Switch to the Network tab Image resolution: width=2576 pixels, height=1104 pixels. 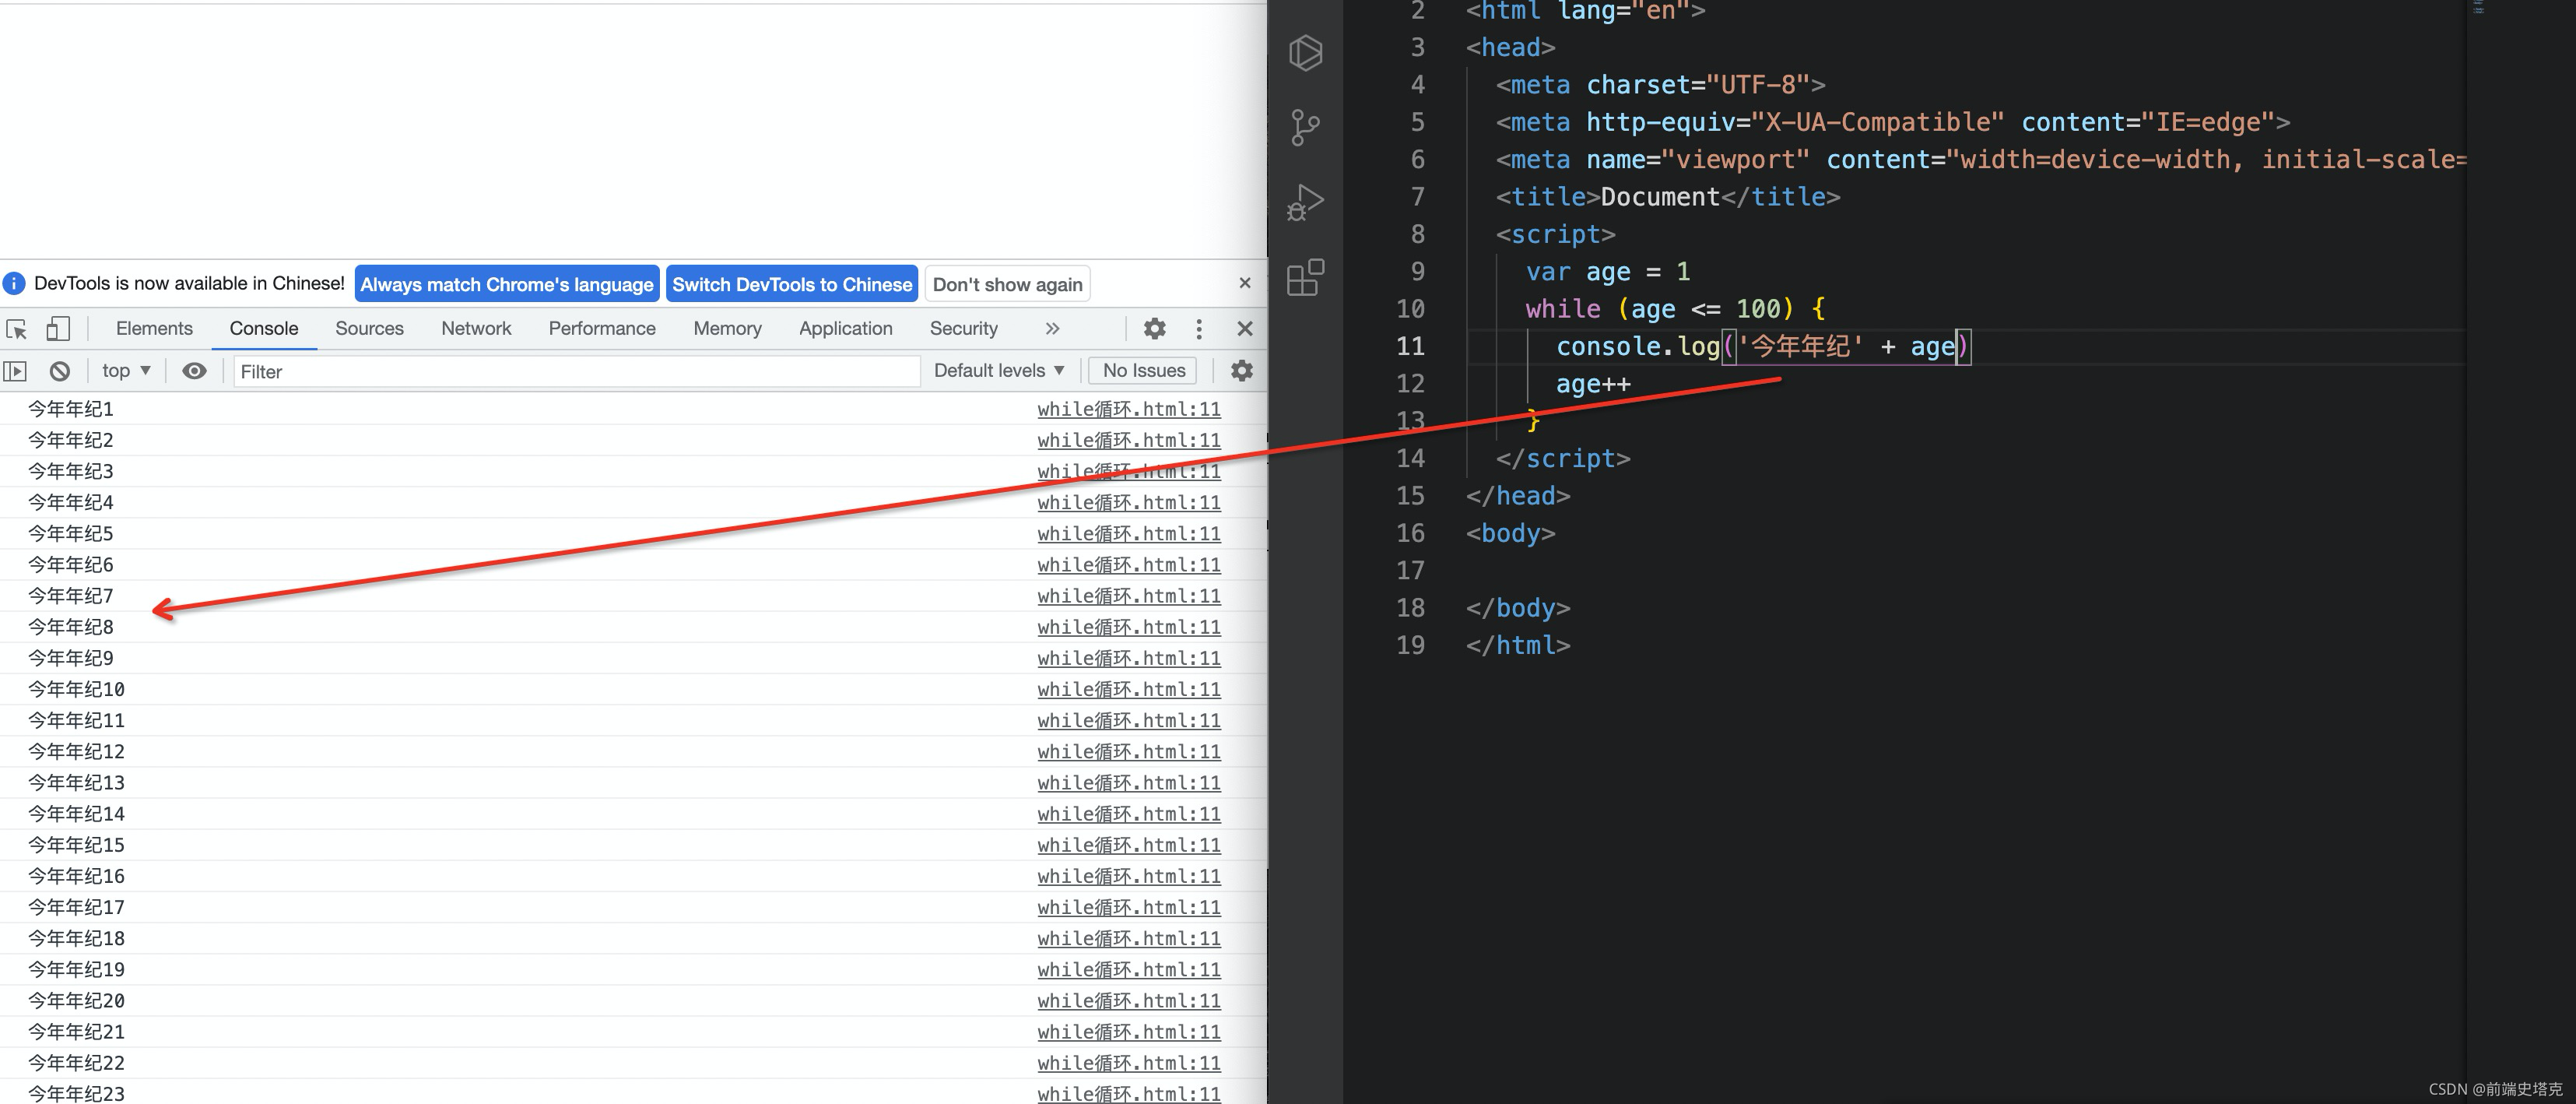pyautogui.click(x=476, y=328)
